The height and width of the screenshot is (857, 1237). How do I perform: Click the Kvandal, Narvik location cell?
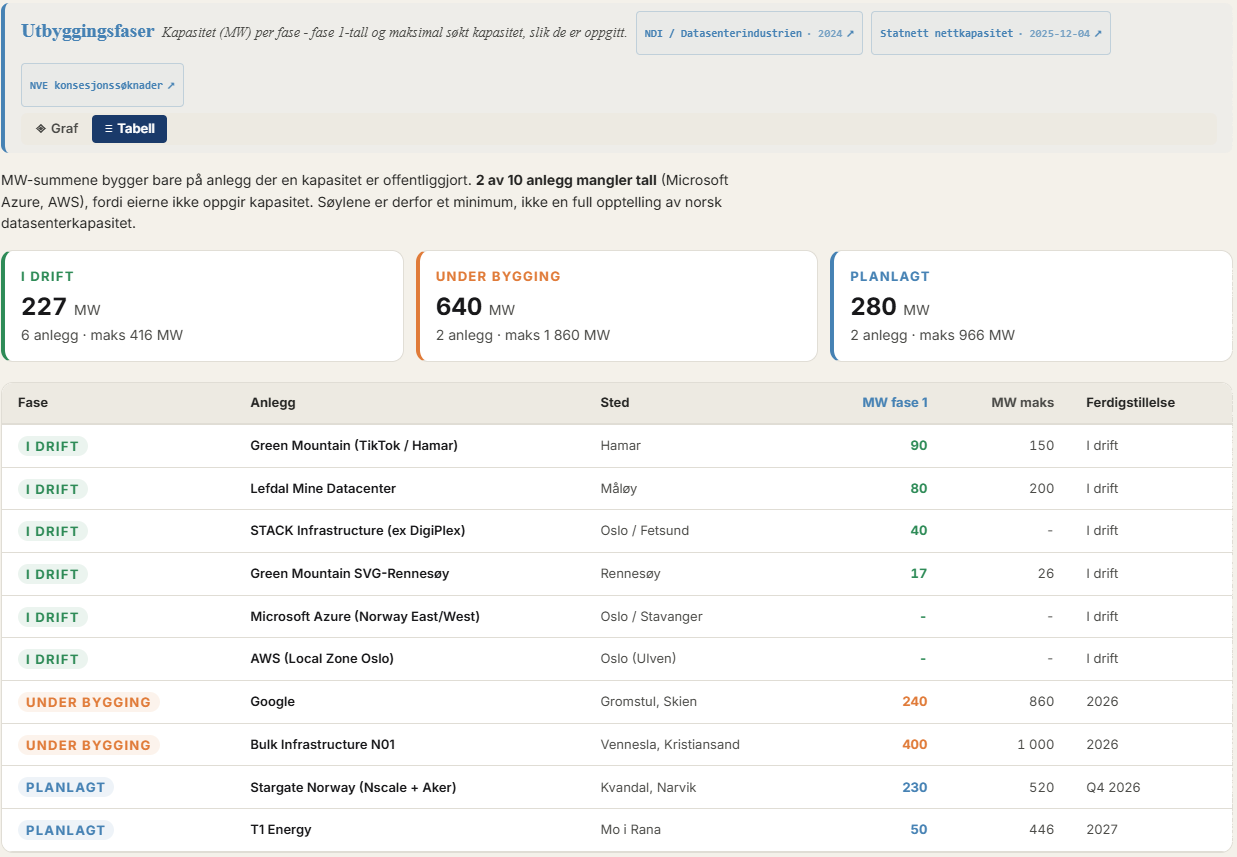point(648,787)
